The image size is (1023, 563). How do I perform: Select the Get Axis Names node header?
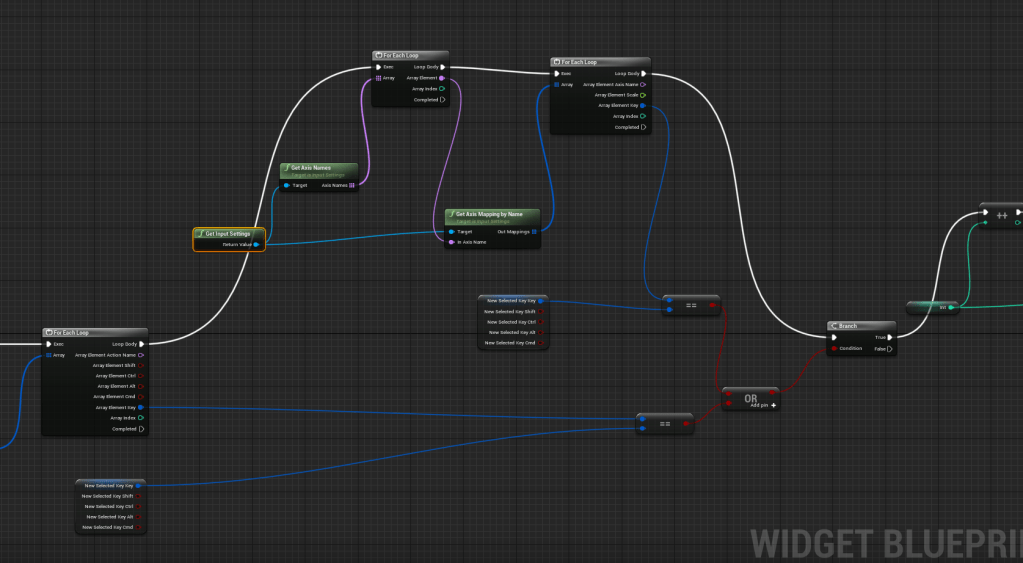tap(318, 168)
